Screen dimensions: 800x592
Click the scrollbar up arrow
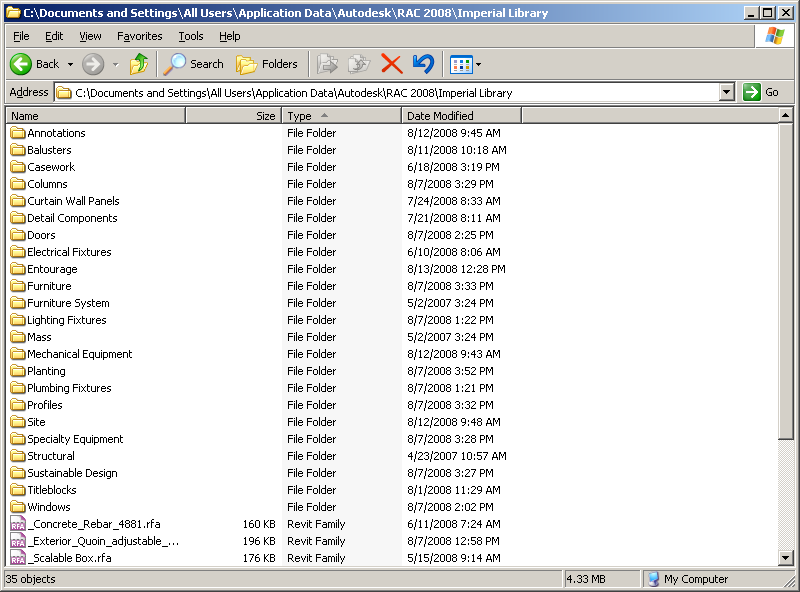[x=786, y=115]
